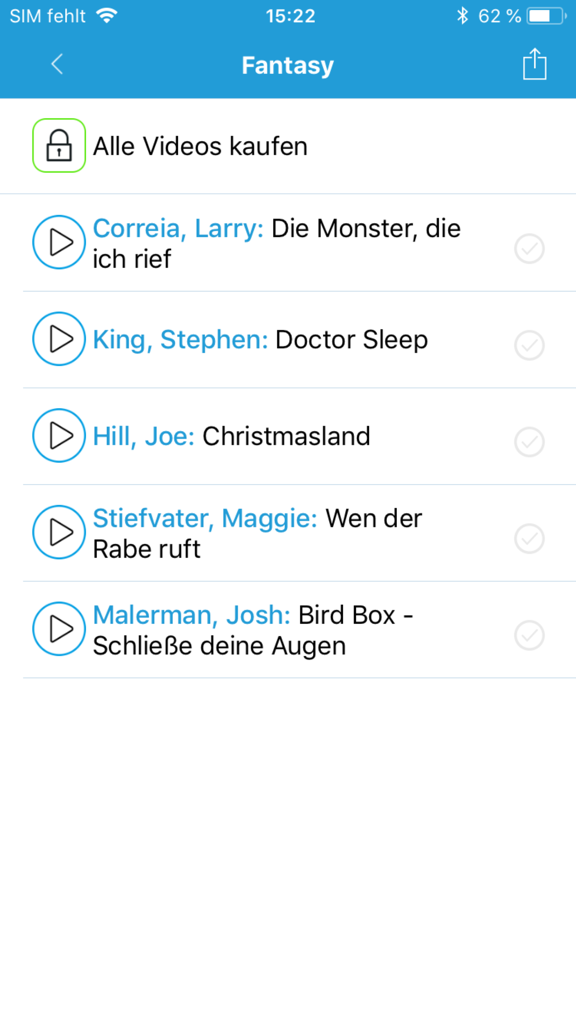The height and width of the screenshot is (1024, 576).
Task: Tap the Fantasy title header
Action: 288,64
